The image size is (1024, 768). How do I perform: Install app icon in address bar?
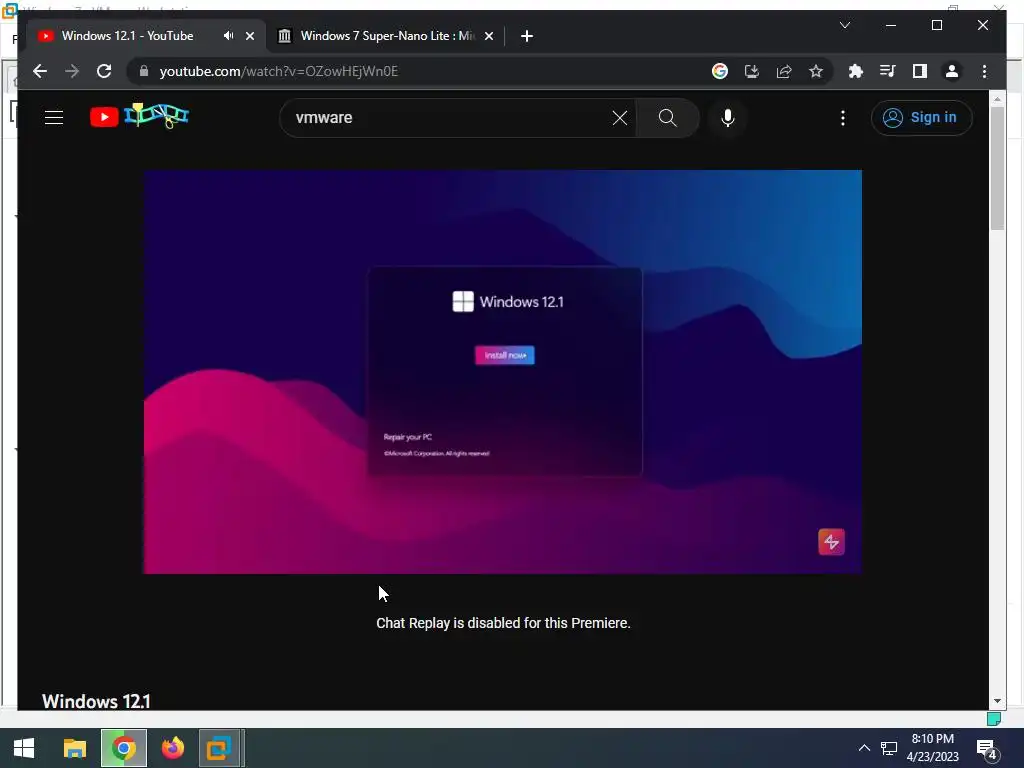pyautogui.click(x=752, y=71)
